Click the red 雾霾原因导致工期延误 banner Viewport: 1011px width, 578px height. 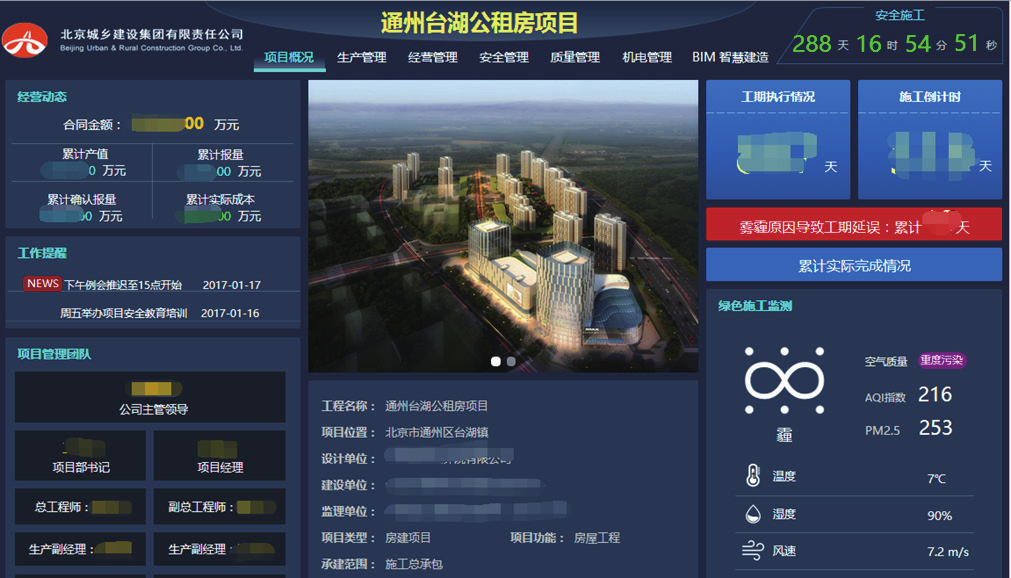pos(854,226)
